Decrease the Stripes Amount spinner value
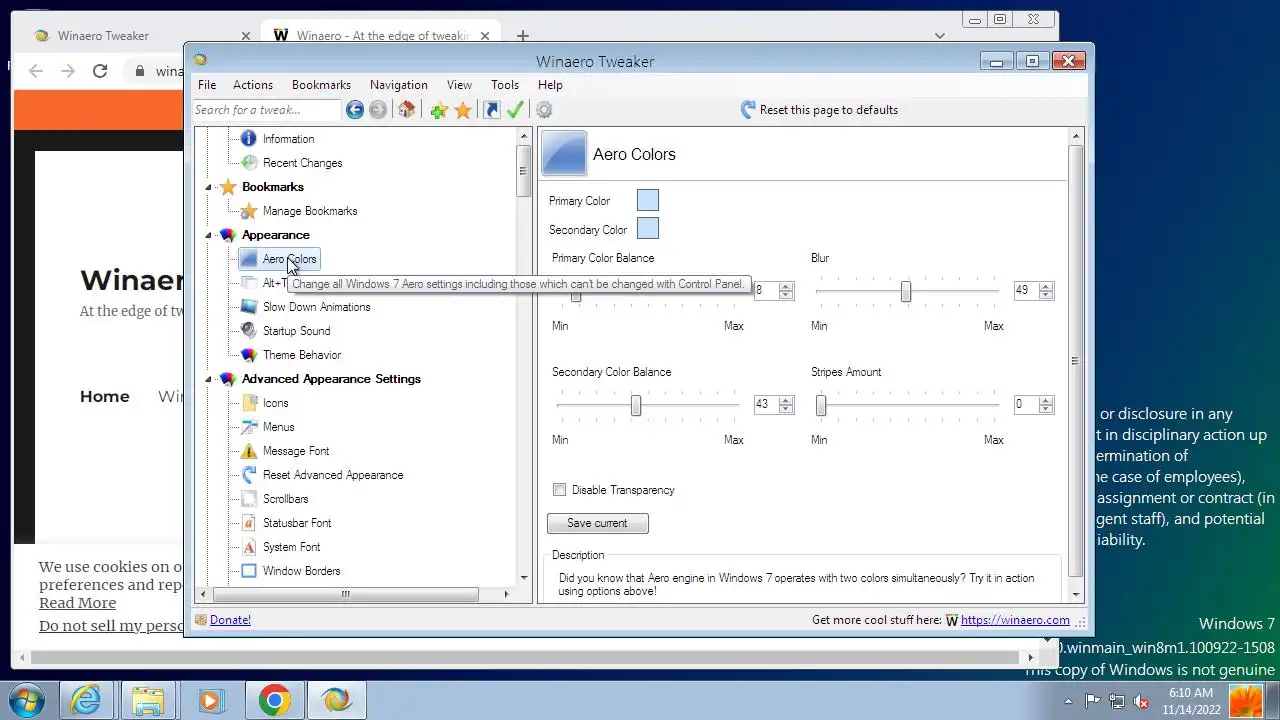This screenshot has width=1280, height=720. tap(1046, 409)
